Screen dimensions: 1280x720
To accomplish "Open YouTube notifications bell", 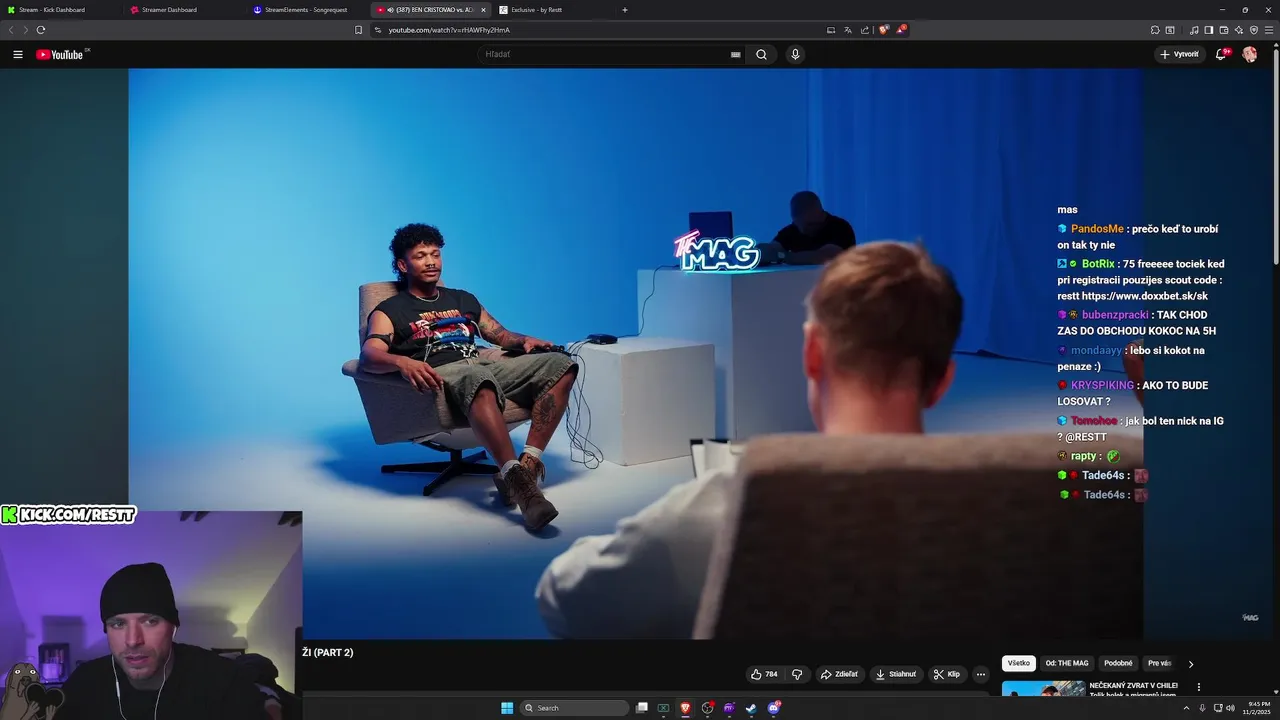I will point(1221,54).
